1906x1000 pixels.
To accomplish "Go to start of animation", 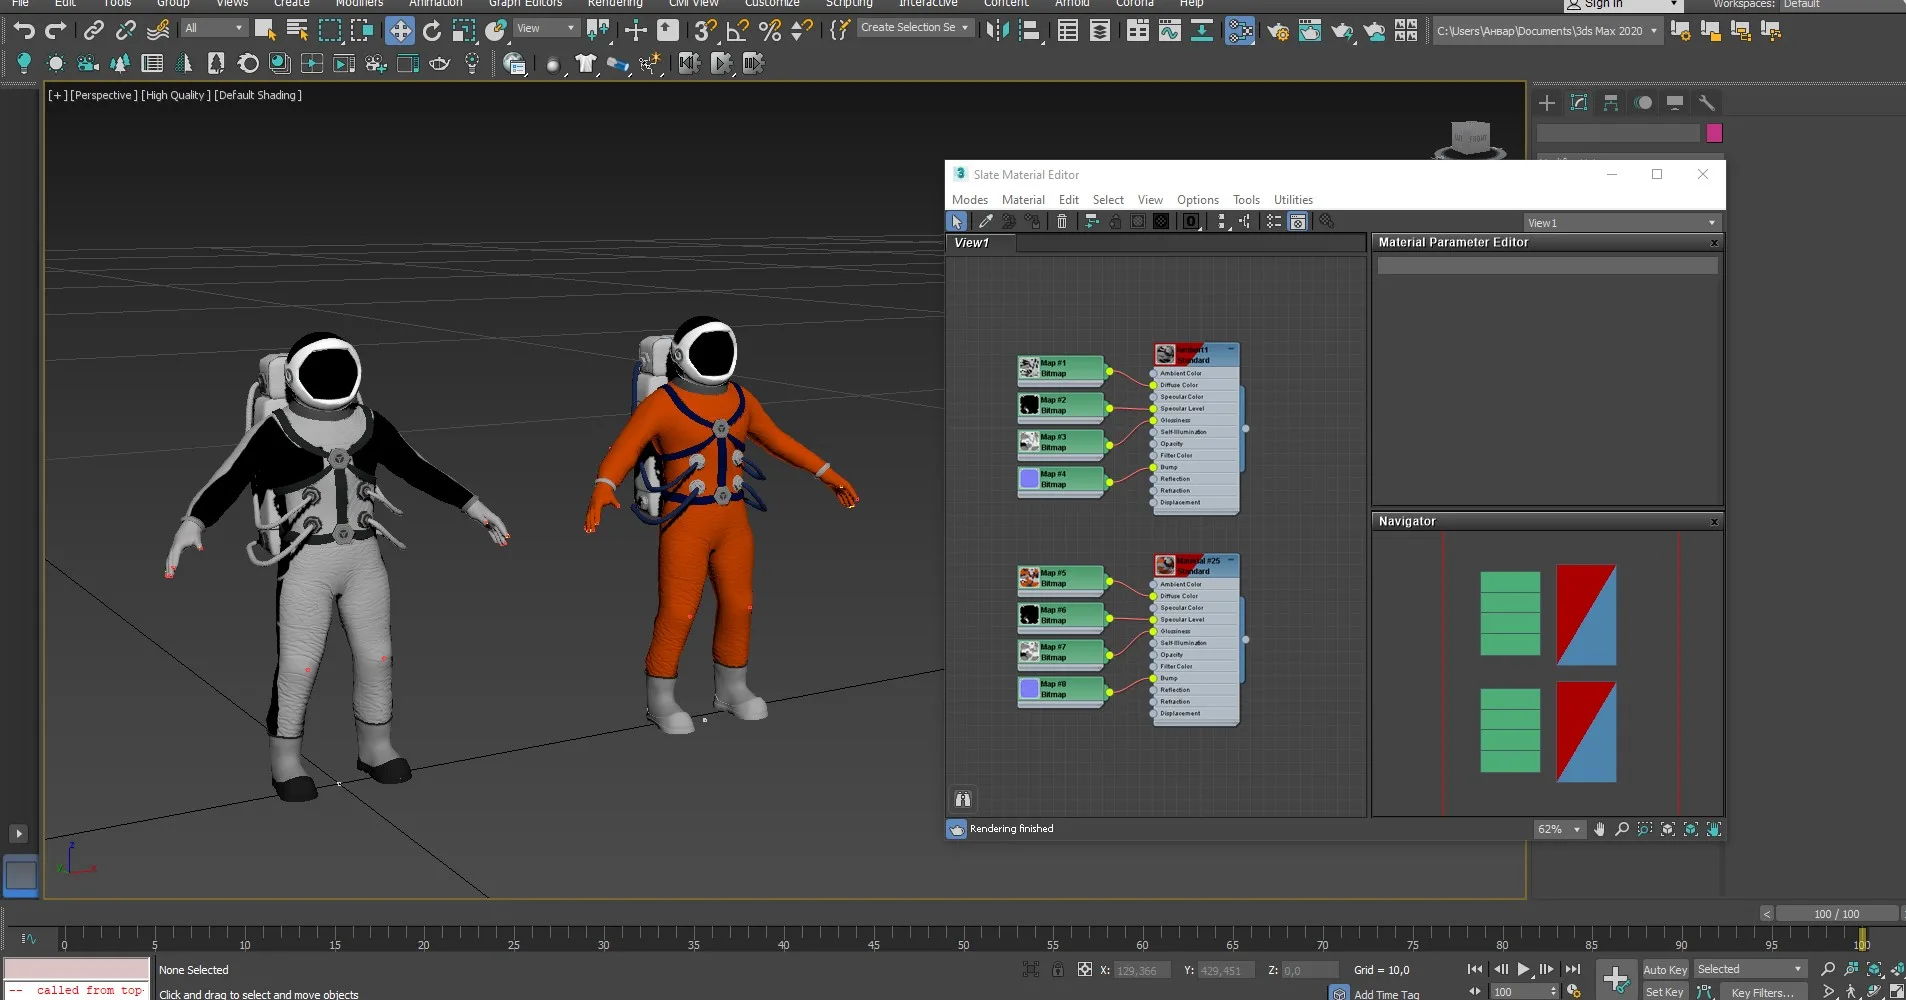I will (1475, 969).
